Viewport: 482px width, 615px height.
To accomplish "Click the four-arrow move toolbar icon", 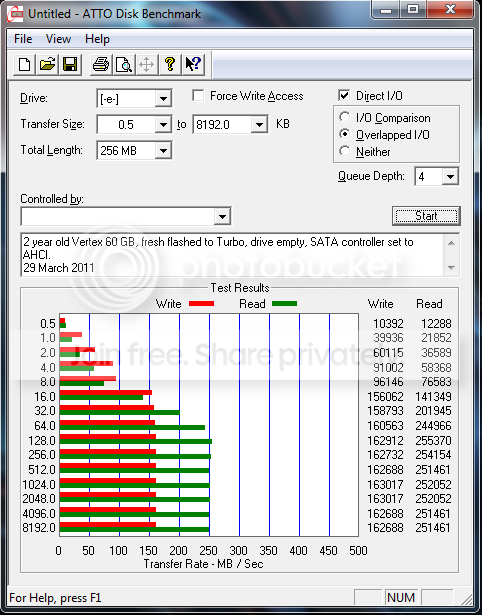I will tap(147, 64).
